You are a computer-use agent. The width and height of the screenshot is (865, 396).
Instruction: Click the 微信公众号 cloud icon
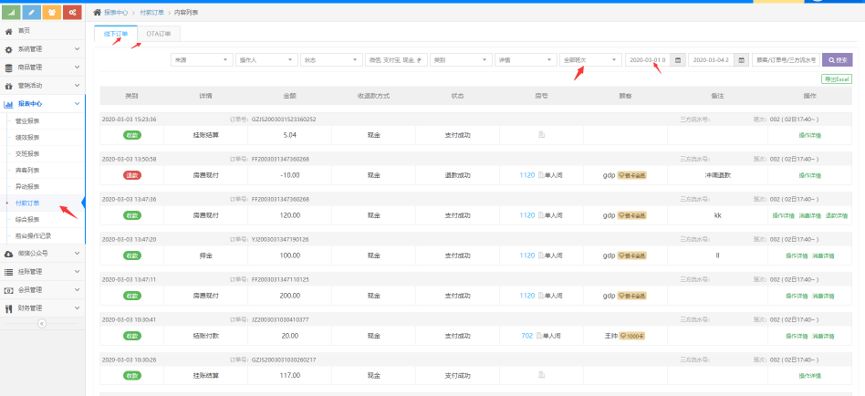point(8,254)
